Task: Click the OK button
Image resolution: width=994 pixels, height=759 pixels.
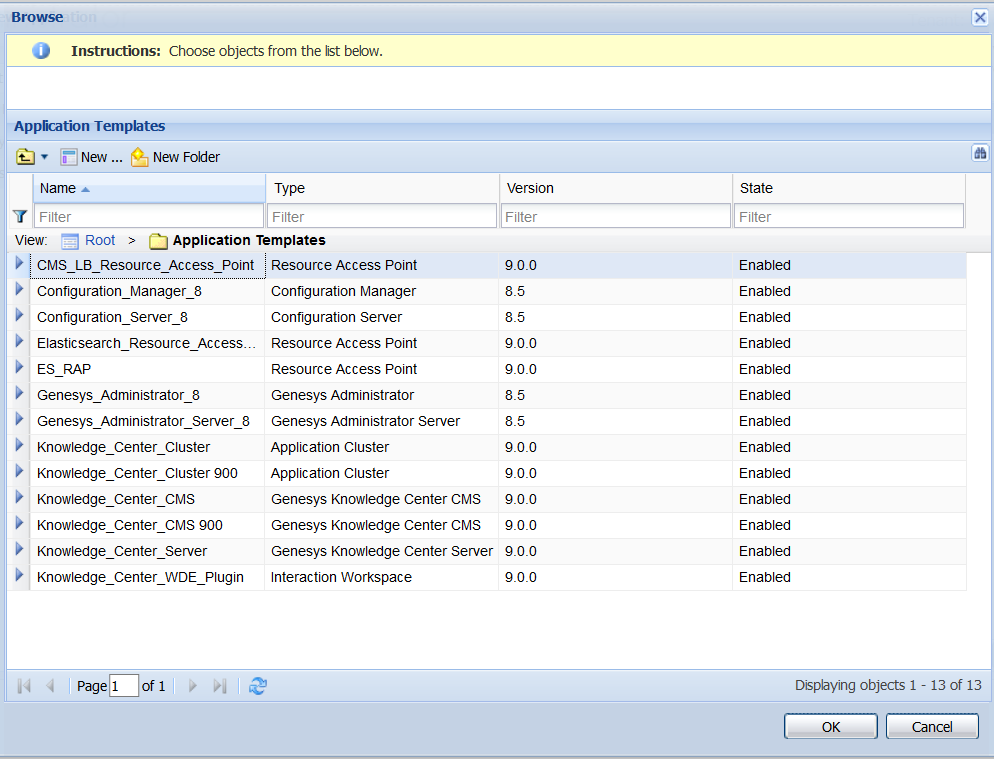Action: pyautogui.click(x=830, y=727)
